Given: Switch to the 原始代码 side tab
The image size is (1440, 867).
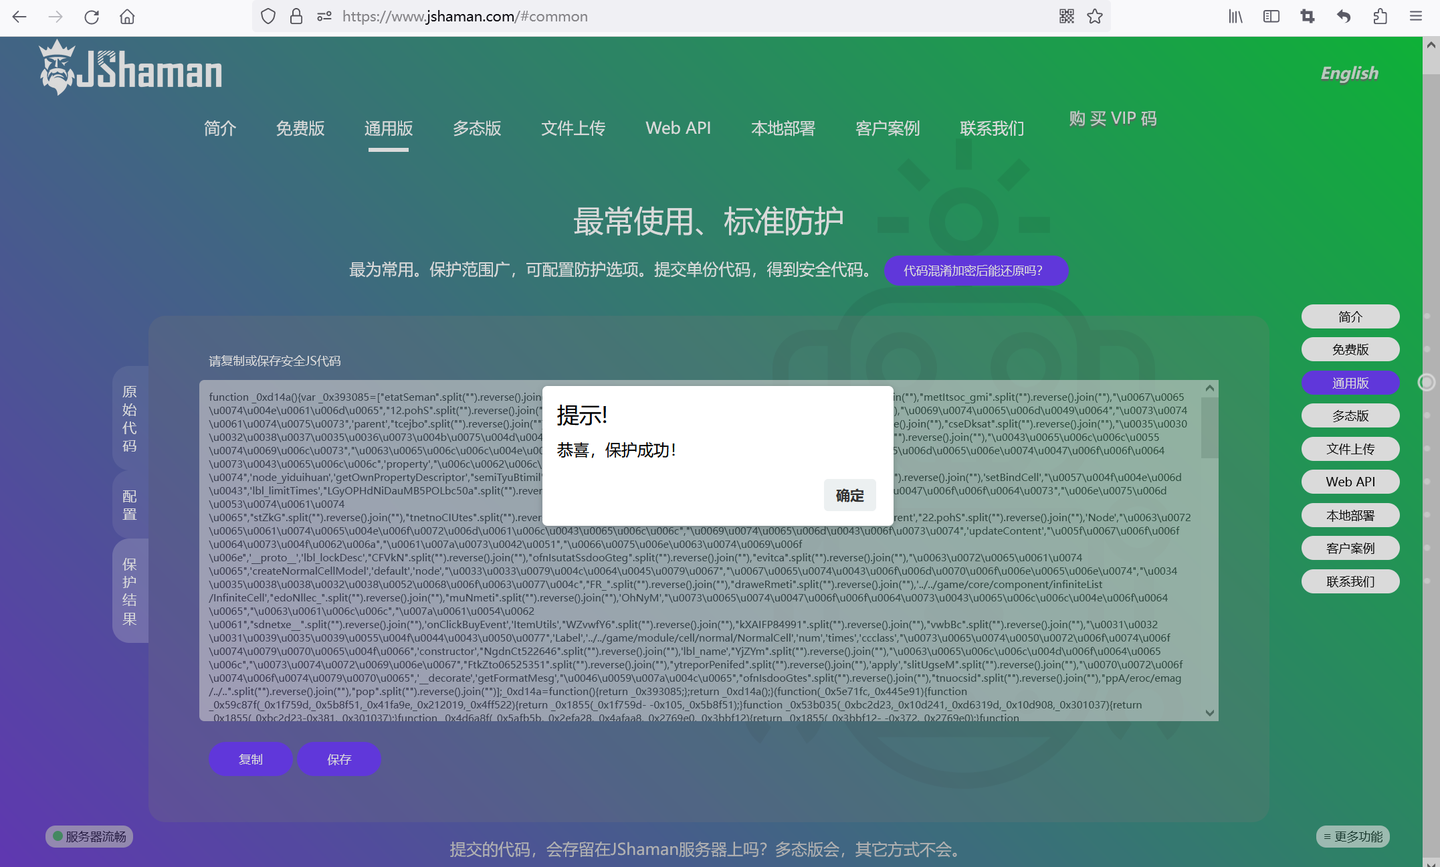Looking at the screenshot, I should 130,418.
